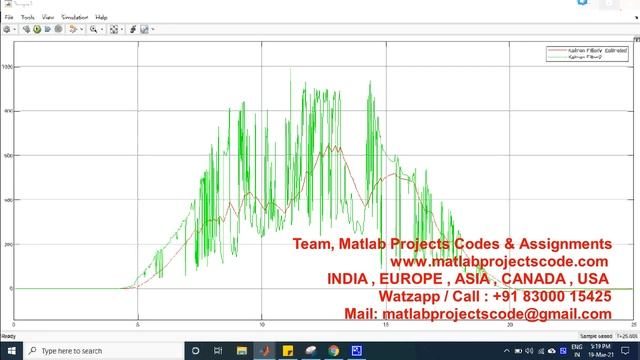Open the File menu

click(9, 17)
